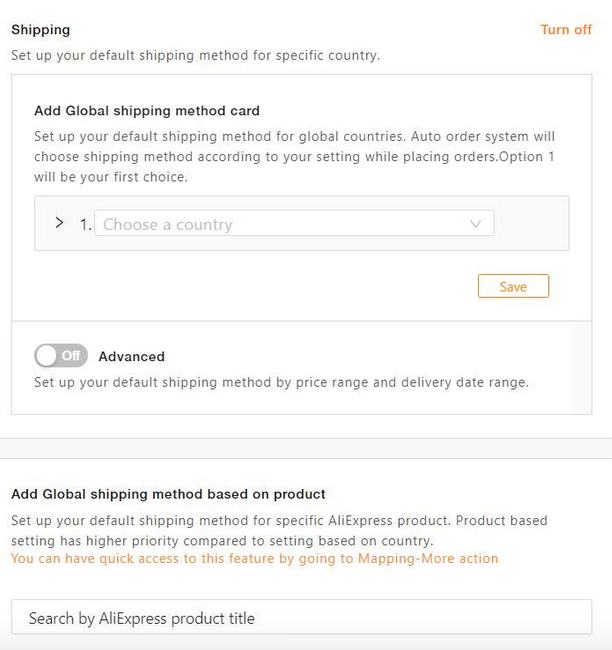Image resolution: width=612 pixels, height=650 pixels.
Task: Click the option number 1 label
Action: point(85,225)
